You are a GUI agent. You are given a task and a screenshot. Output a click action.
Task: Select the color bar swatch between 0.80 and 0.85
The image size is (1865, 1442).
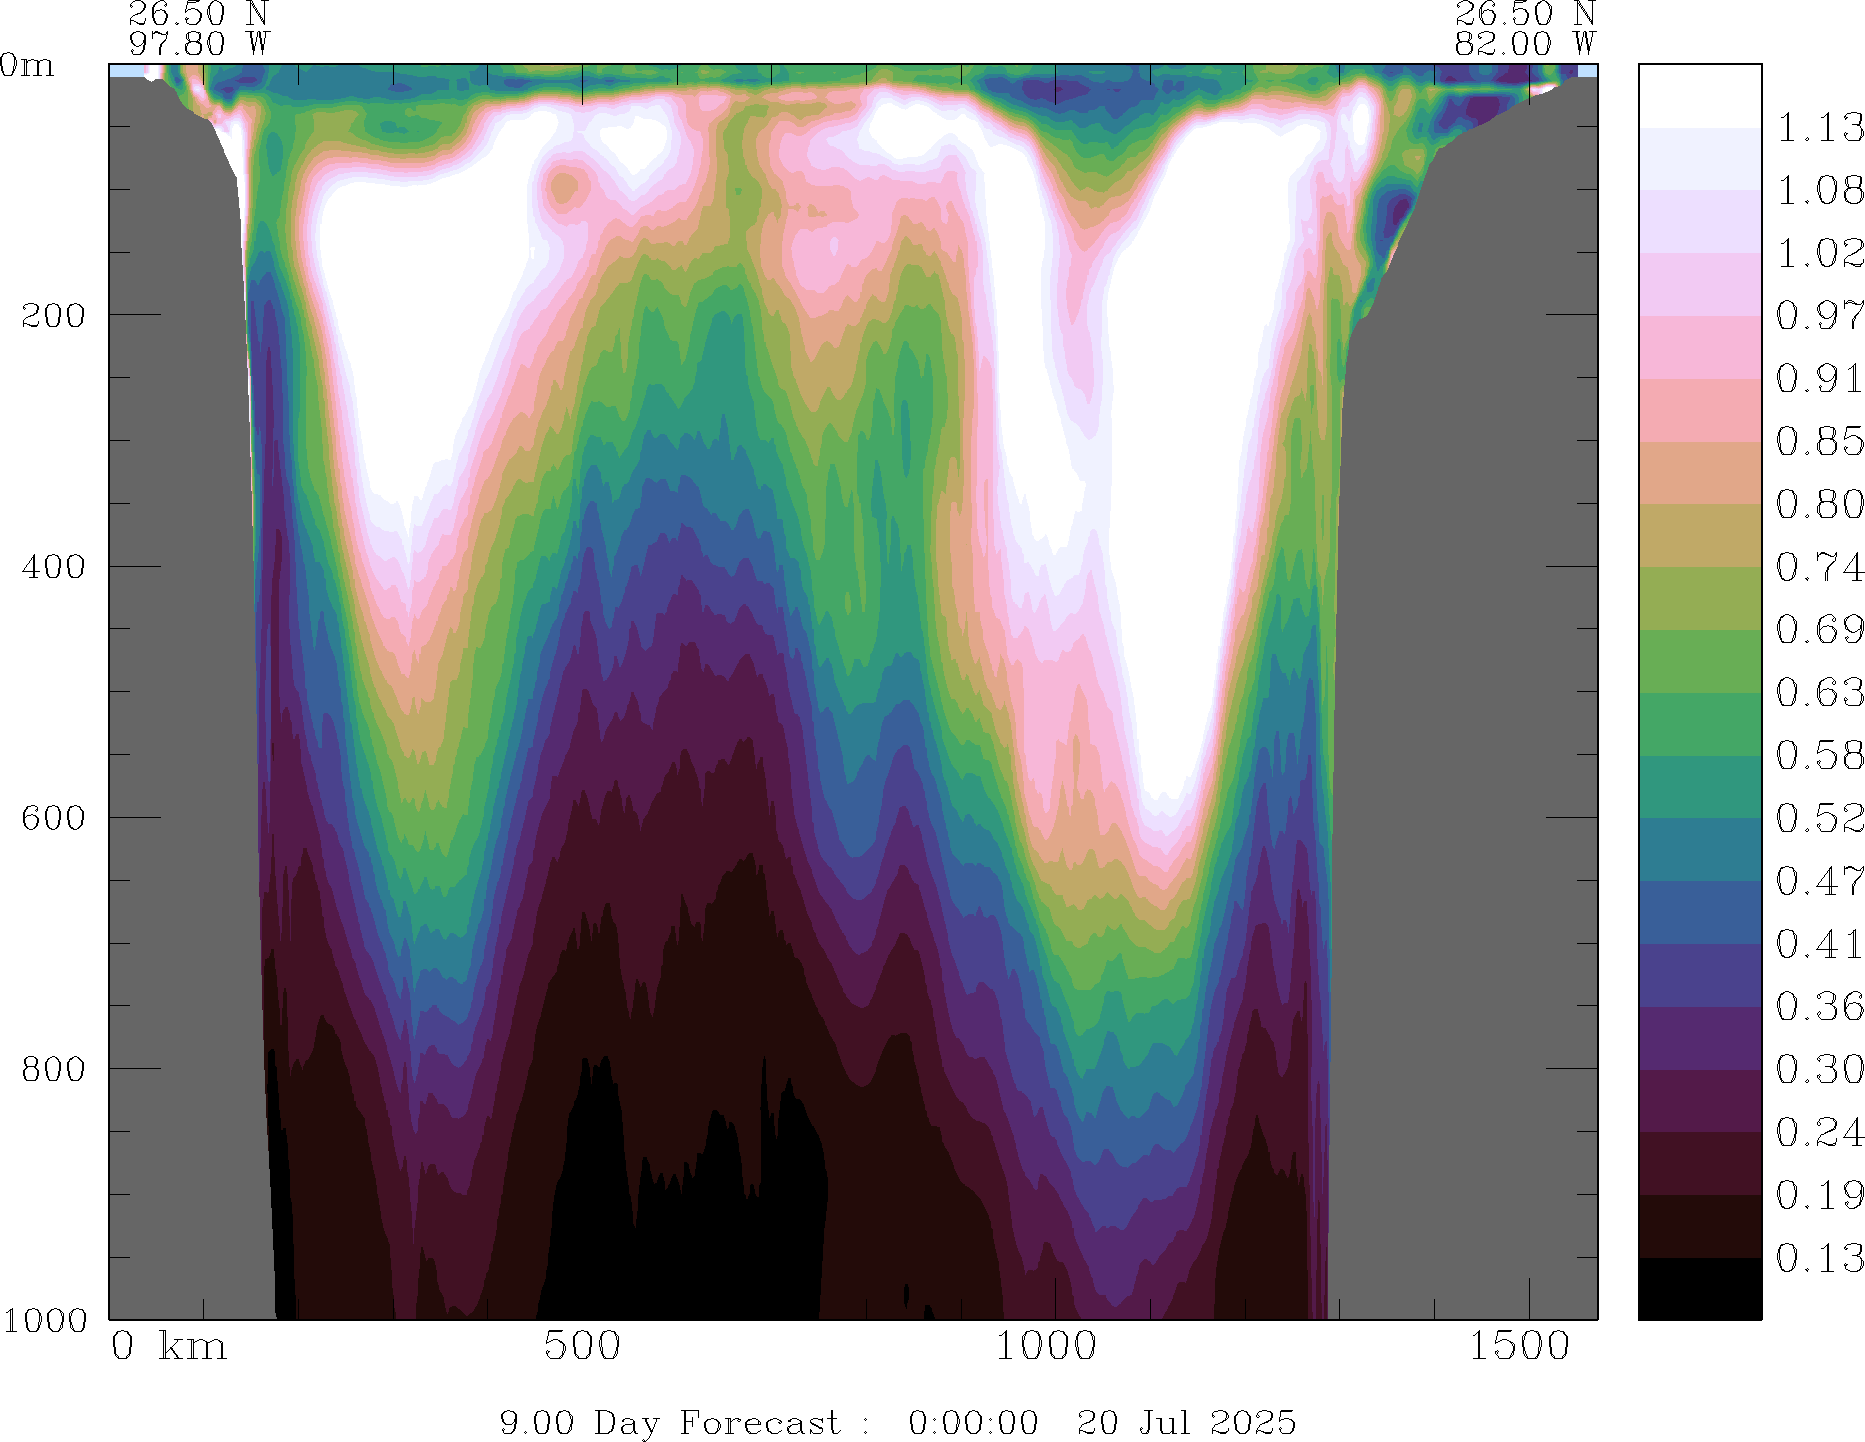(x=1699, y=473)
